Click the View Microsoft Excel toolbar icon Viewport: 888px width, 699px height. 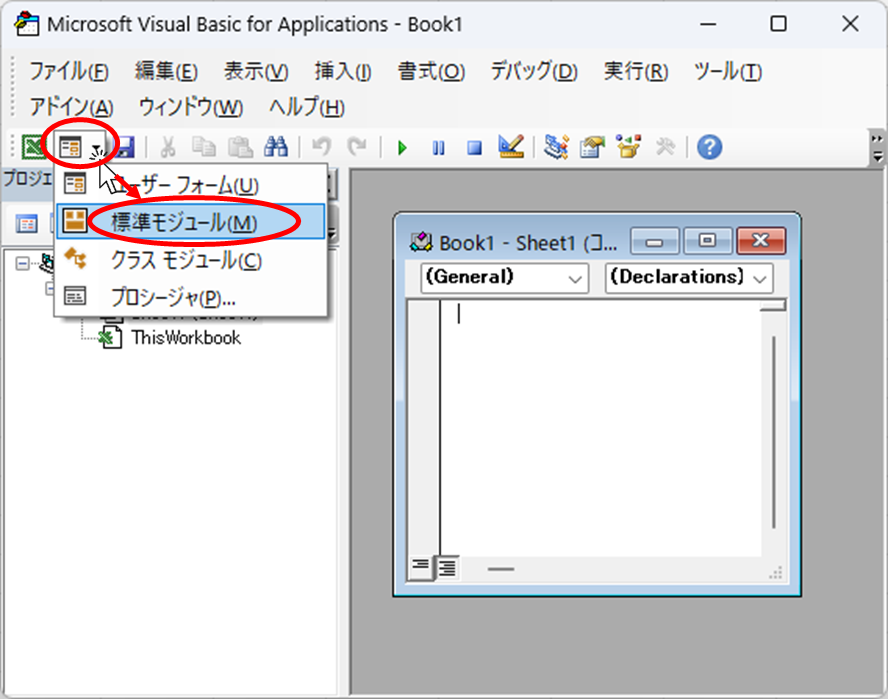tap(33, 147)
